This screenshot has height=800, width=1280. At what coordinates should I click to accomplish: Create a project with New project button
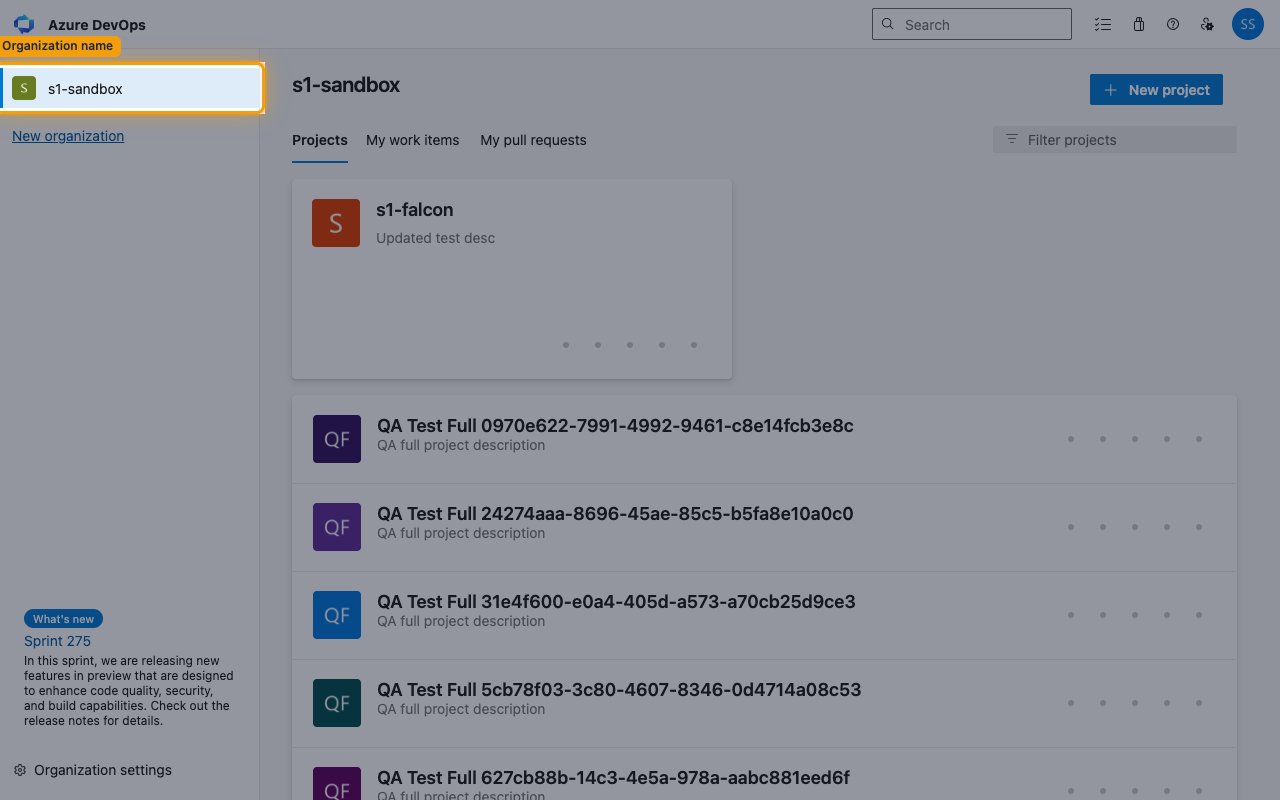[1156, 90]
